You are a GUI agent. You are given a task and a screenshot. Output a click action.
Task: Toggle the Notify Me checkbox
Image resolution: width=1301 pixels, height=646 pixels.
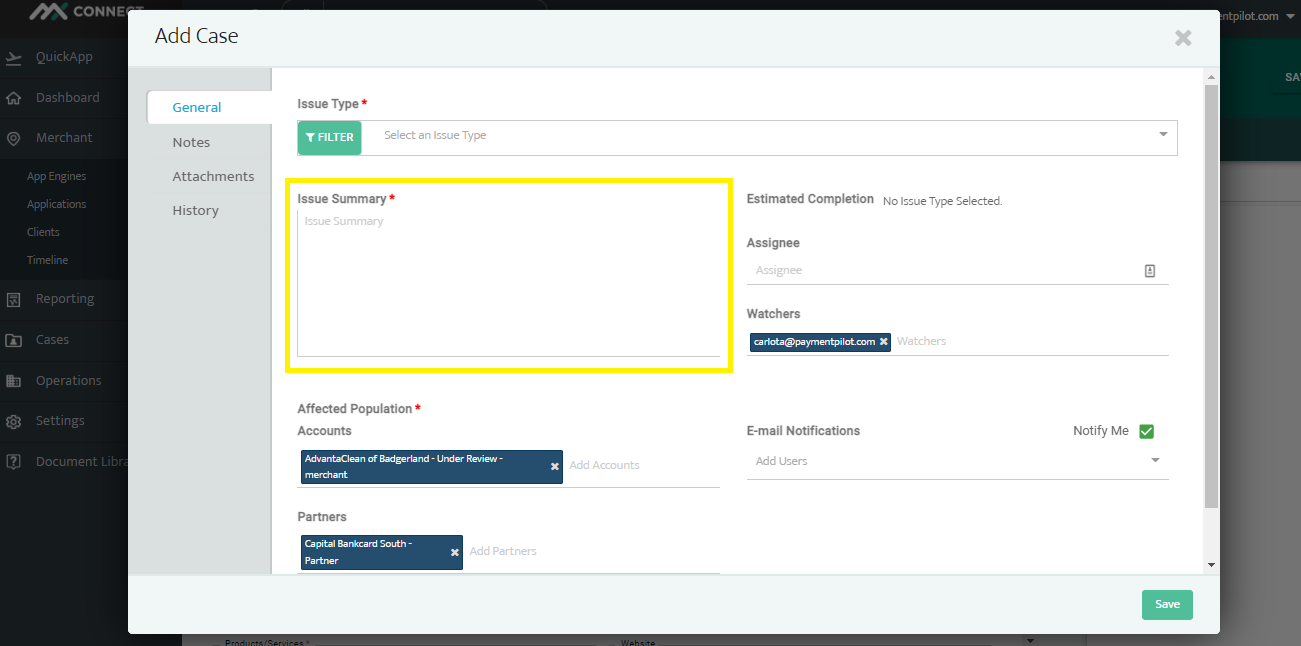1146,431
